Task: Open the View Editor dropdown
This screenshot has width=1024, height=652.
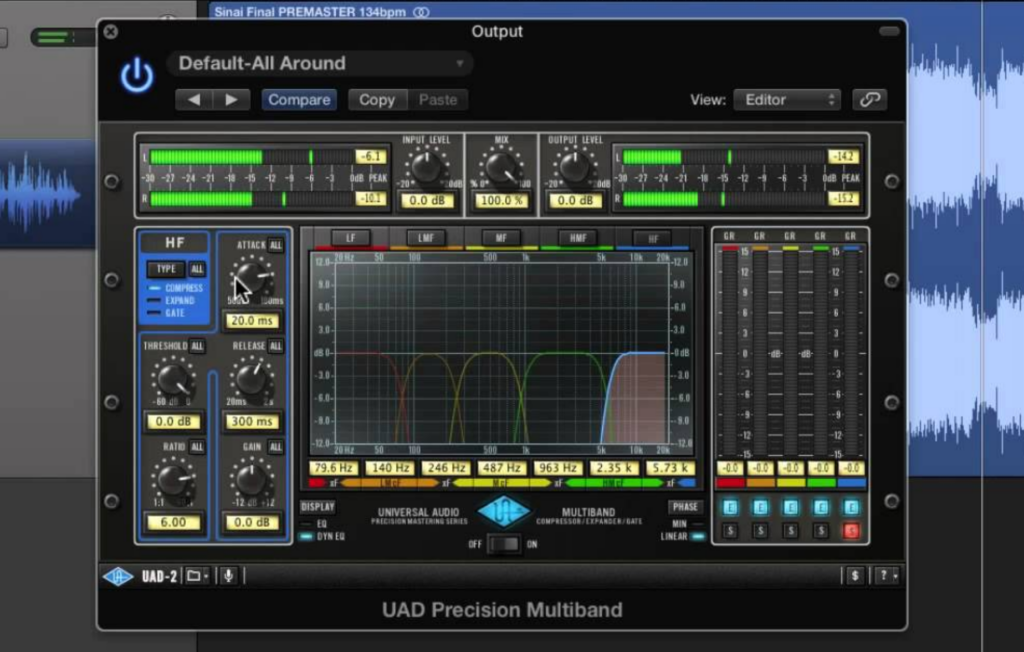Action: tap(787, 100)
